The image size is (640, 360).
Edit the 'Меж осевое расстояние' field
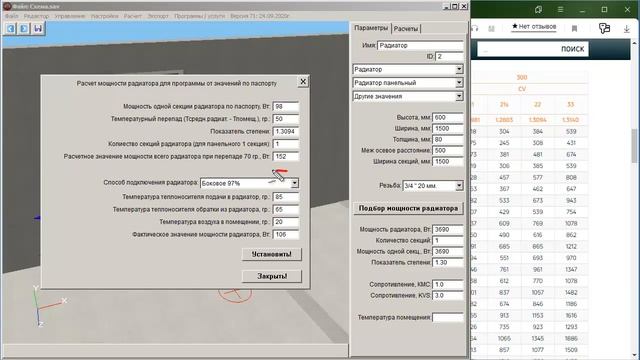pos(448,151)
